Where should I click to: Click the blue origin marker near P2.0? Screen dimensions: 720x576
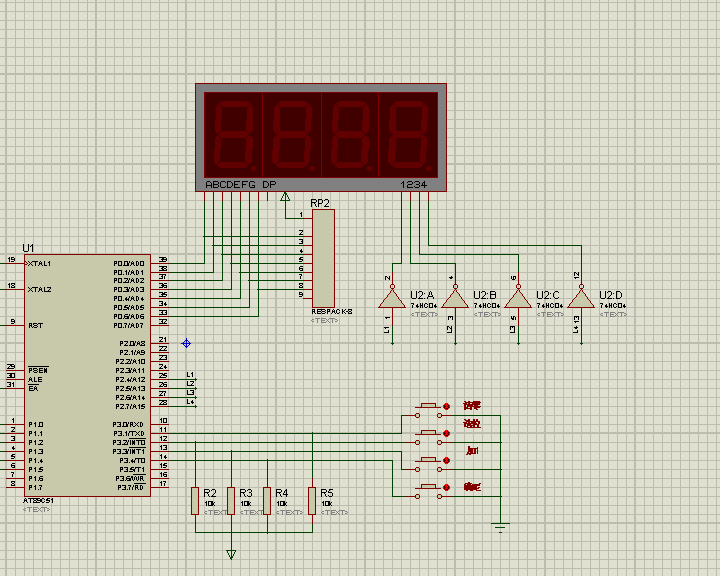point(186,343)
